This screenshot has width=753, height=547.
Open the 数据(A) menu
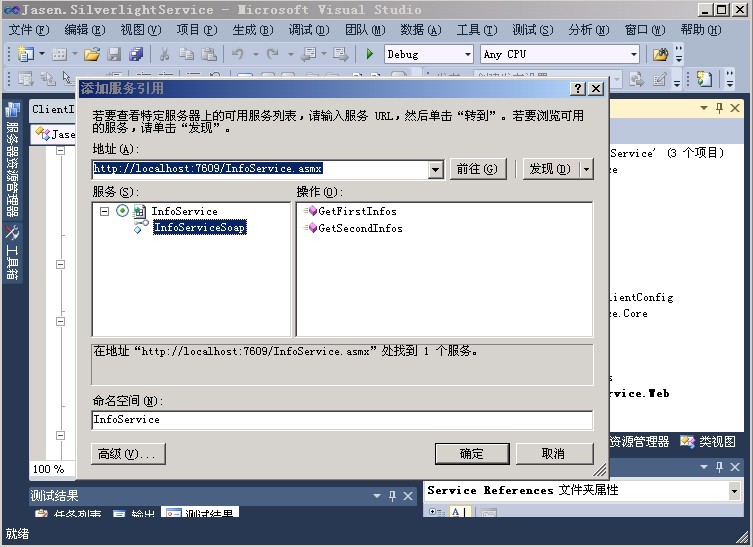pos(421,30)
